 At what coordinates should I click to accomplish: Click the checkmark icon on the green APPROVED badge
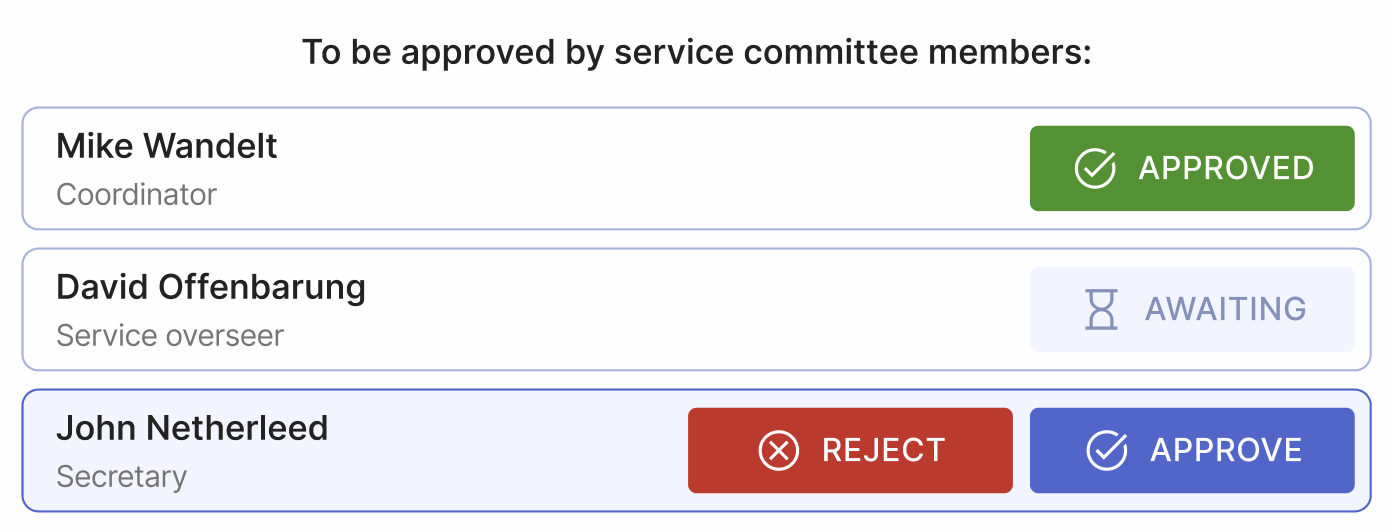tap(1095, 168)
